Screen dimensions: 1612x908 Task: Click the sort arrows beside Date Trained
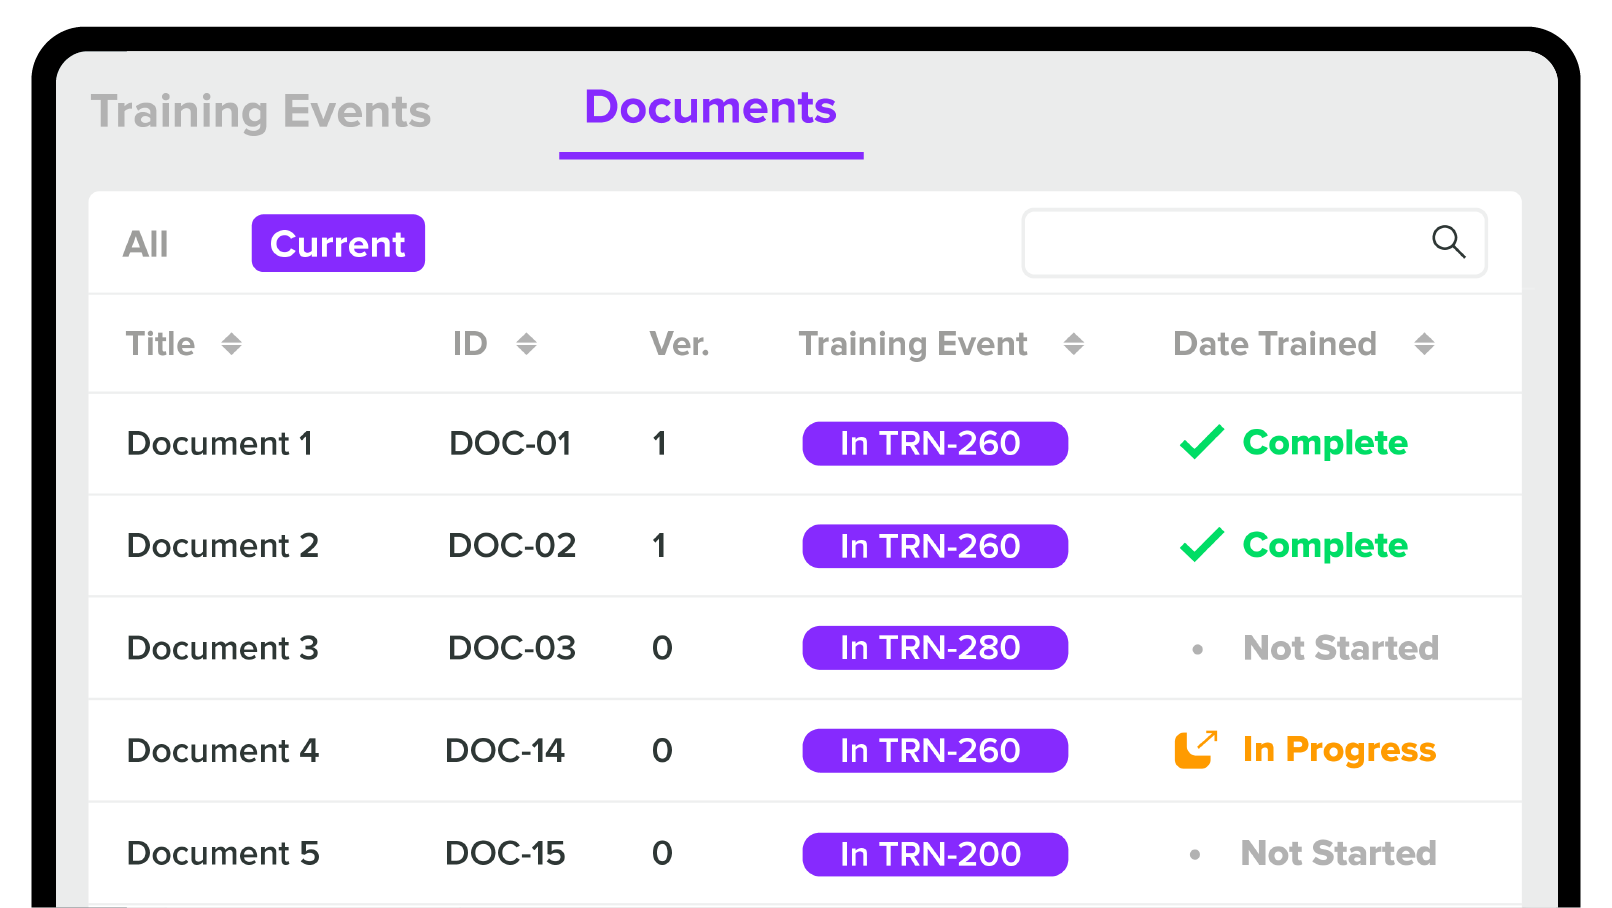[1424, 343]
